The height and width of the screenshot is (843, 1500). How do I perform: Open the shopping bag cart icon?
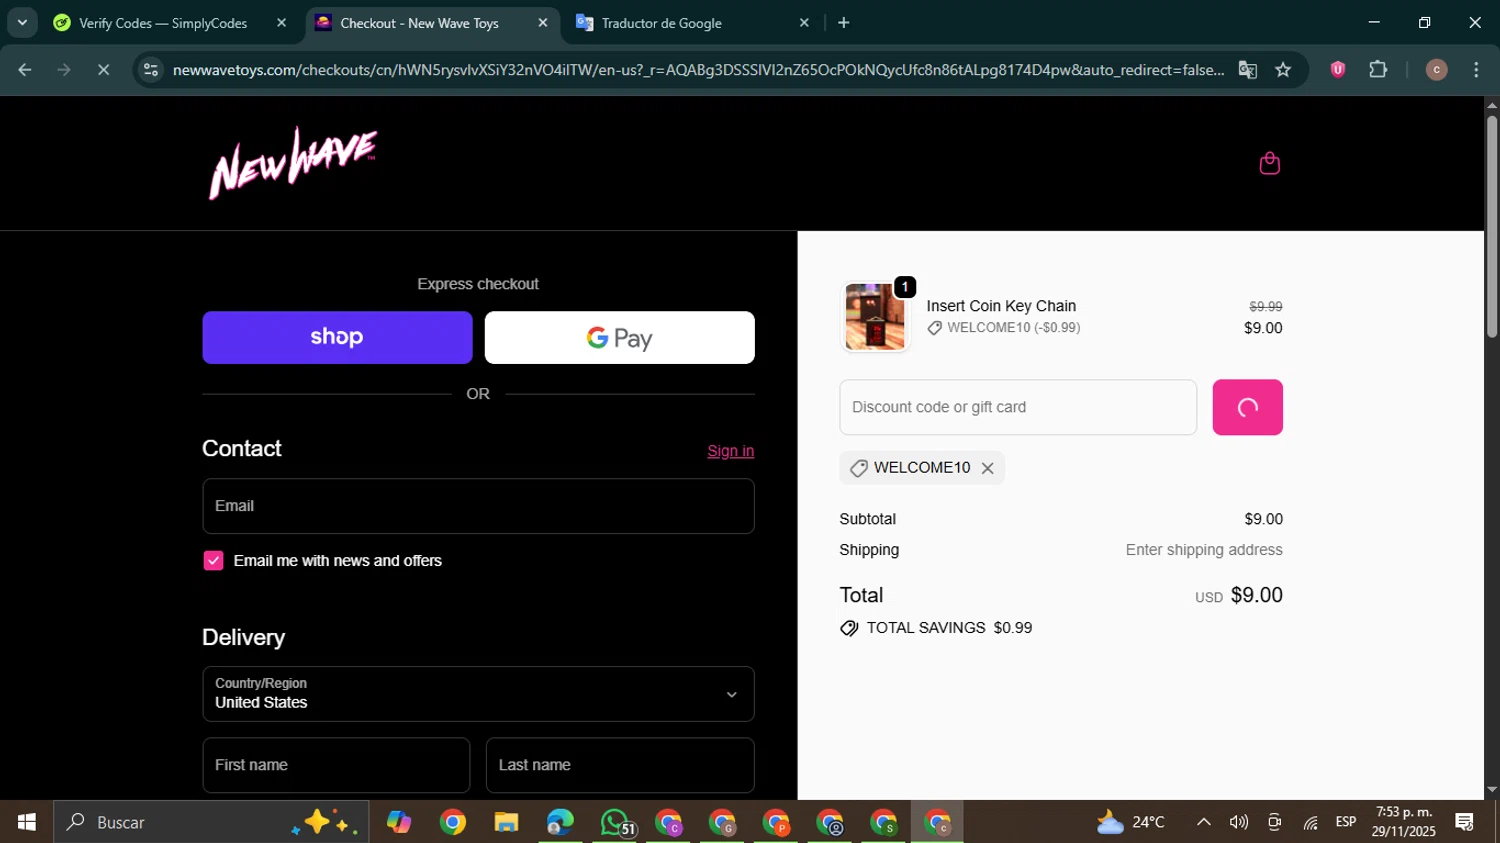point(1269,163)
